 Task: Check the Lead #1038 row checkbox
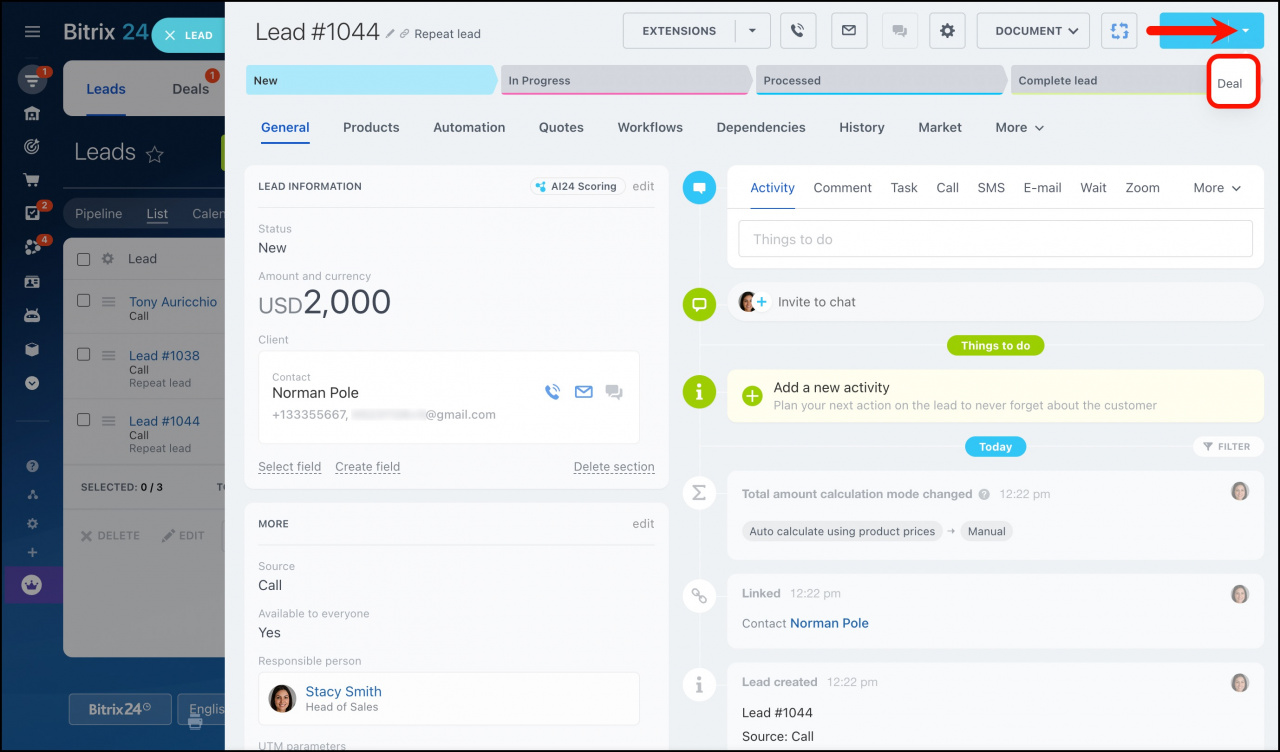[84, 354]
